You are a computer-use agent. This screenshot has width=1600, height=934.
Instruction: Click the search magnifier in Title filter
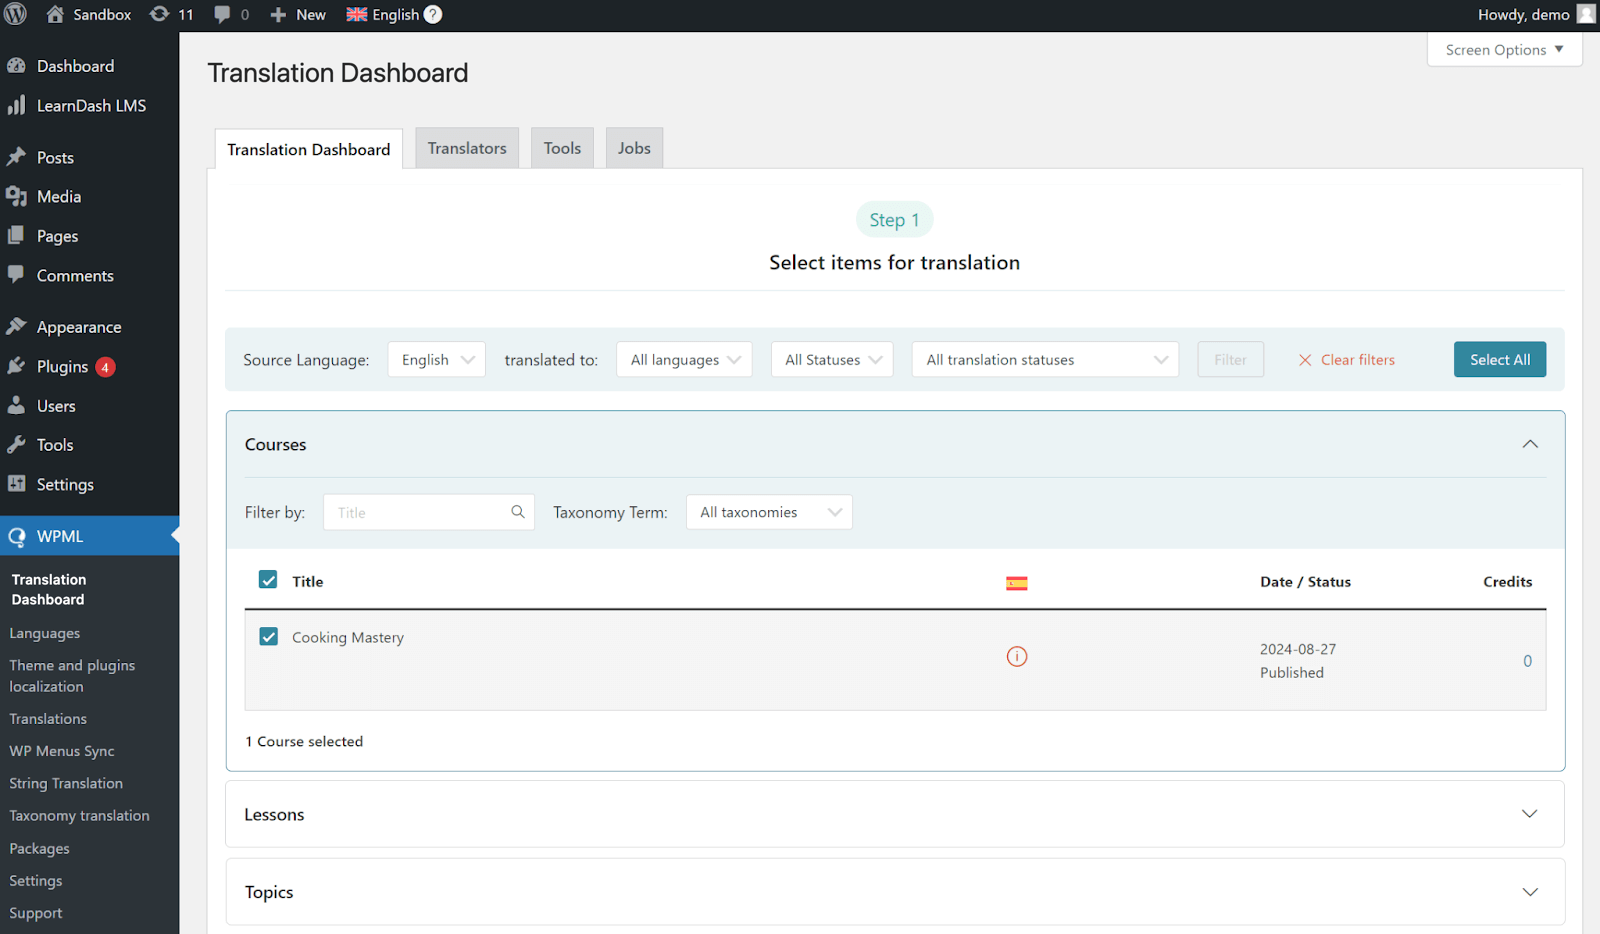[x=518, y=512]
